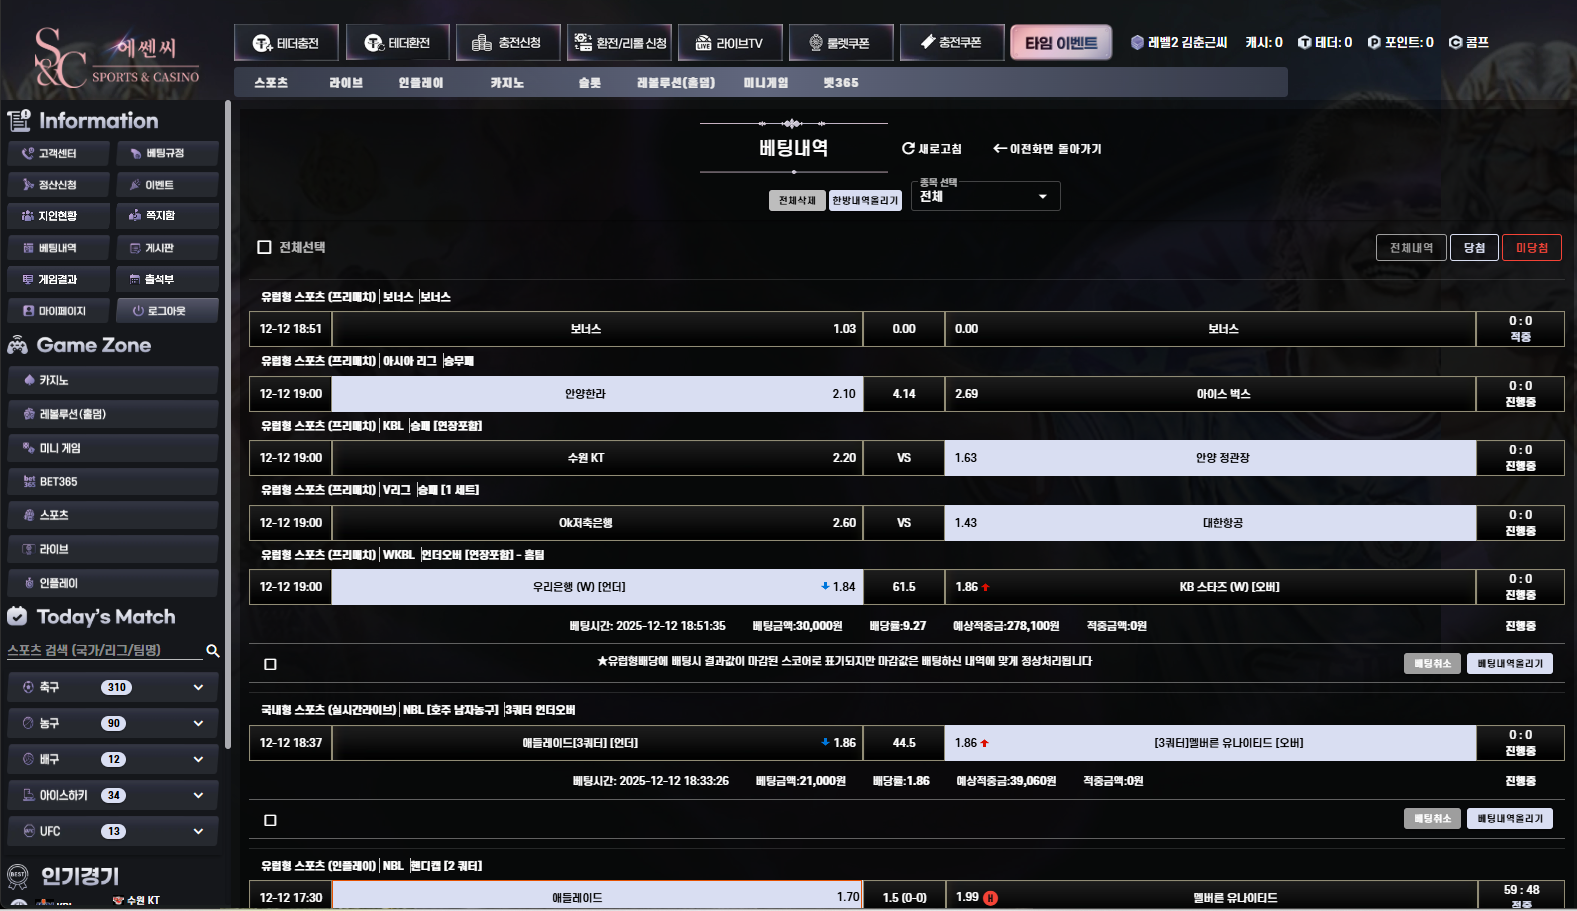Click the 새로고침 refresh icon

[x=908, y=149]
